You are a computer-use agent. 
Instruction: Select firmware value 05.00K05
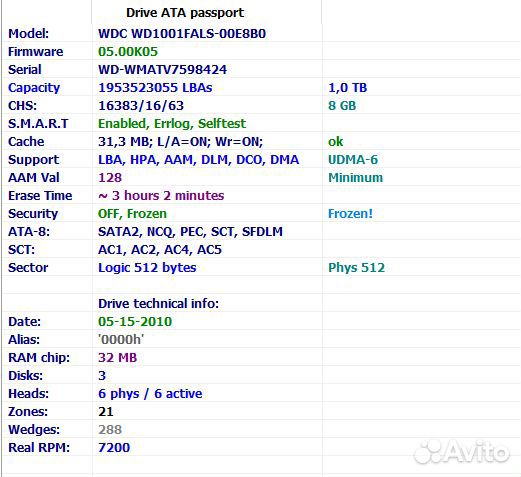tap(128, 52)
